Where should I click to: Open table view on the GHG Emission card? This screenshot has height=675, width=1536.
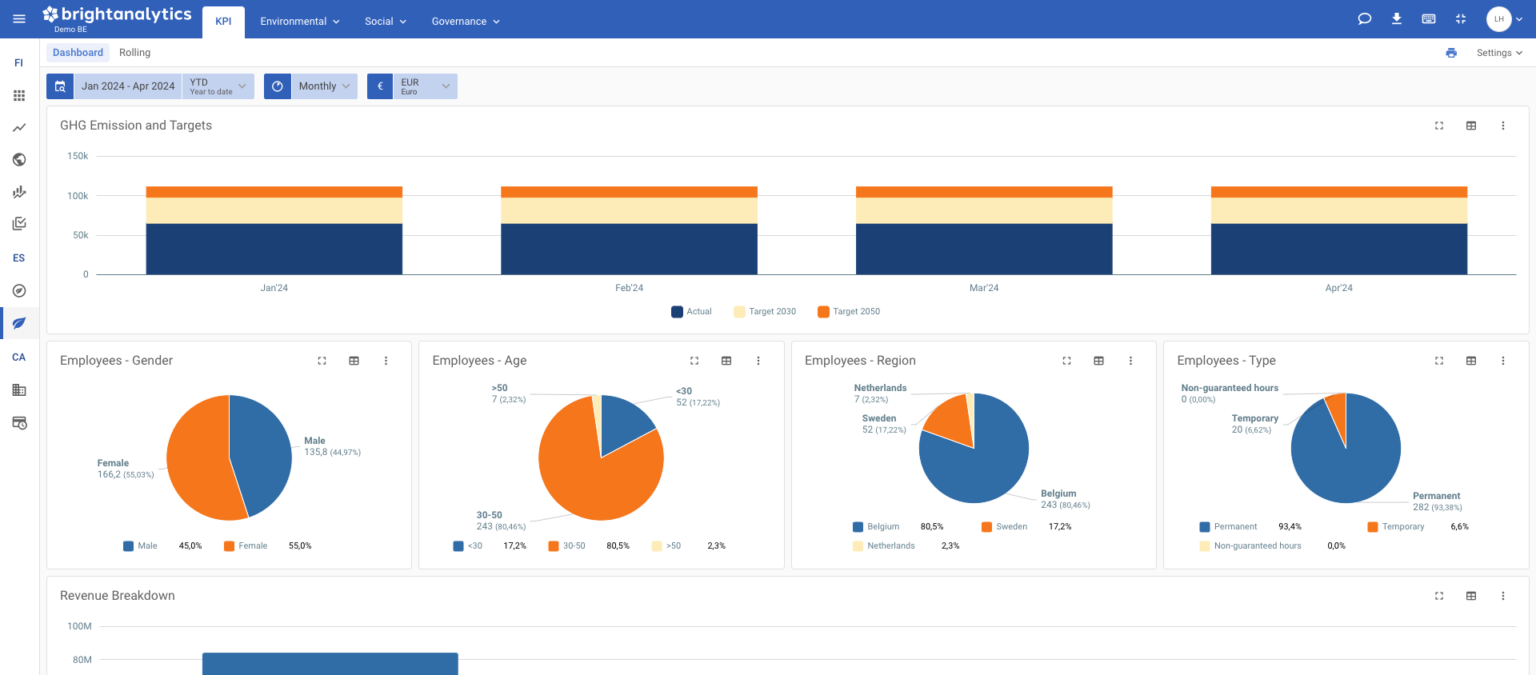[x=1471, y=125]
